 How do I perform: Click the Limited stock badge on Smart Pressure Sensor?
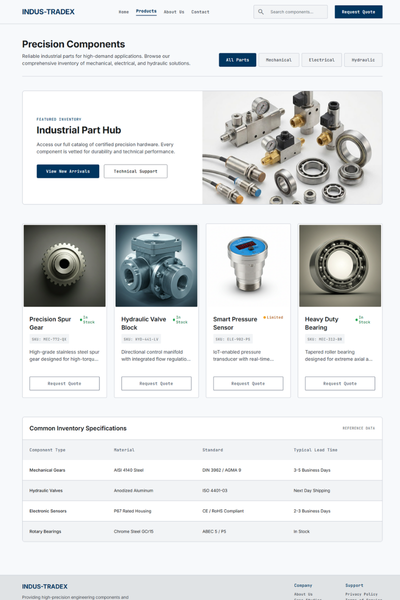click(273, 318)
